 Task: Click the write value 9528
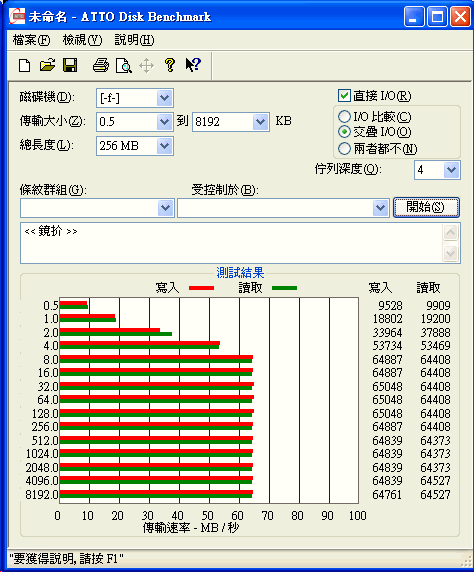point(390,305)
